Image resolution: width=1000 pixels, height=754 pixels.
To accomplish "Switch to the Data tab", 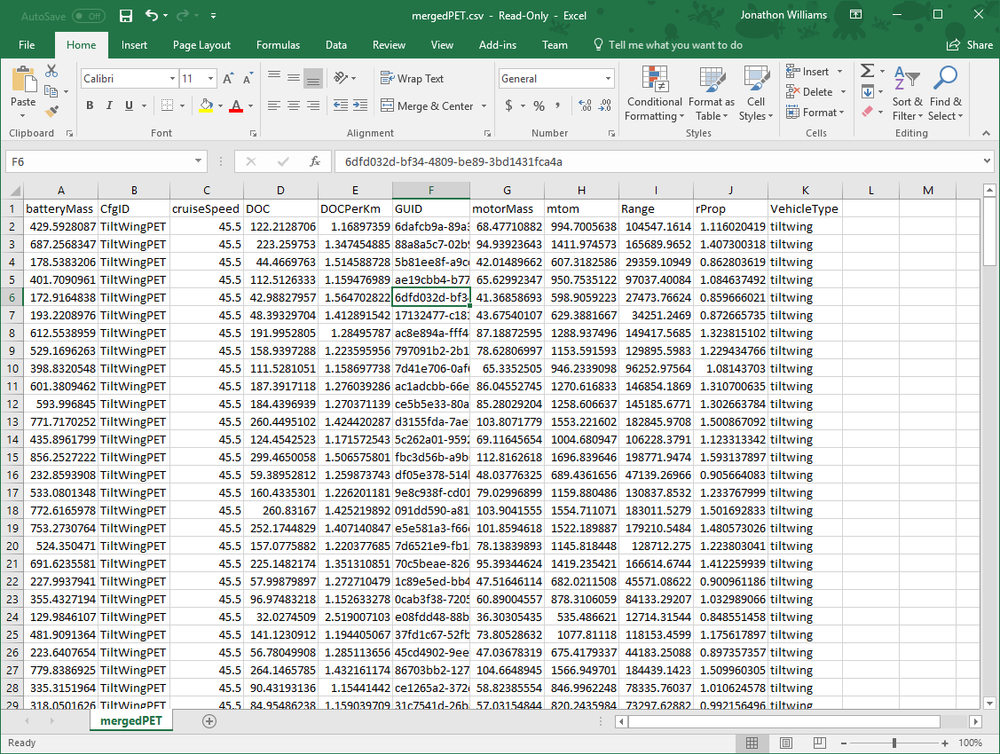I will 336,45.
